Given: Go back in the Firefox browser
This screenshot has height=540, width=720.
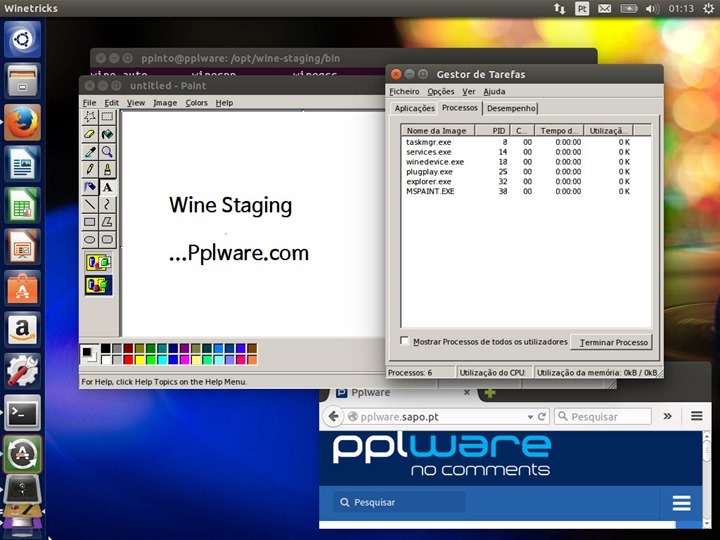Looking at the screenshot, I should [334, 416].
